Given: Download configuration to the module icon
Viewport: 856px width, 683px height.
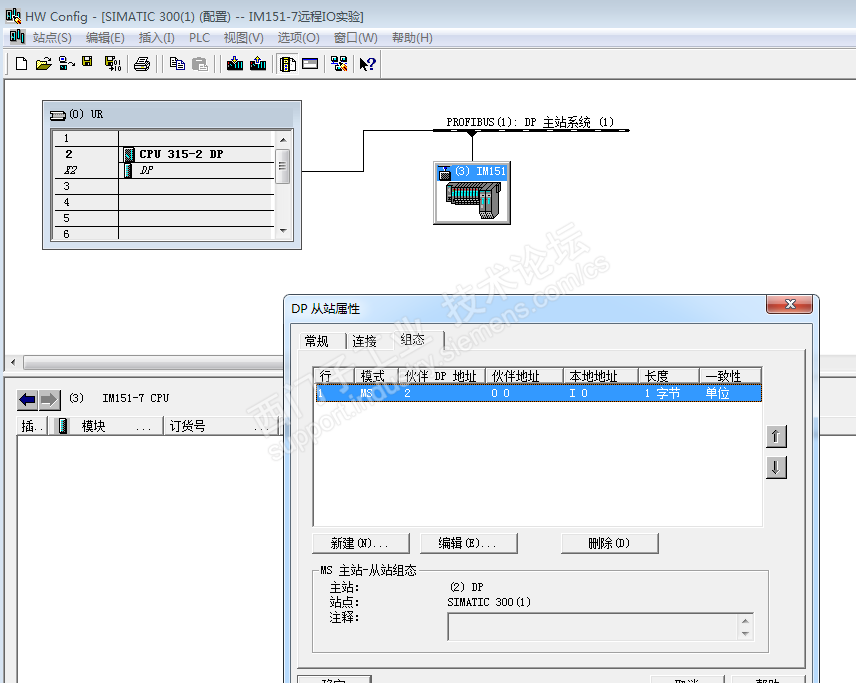Looking at the screenshot, I should (x=235, y=64).
